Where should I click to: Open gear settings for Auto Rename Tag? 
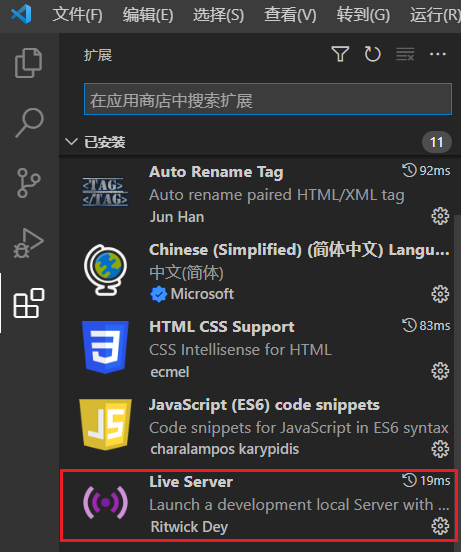(440, 216)
